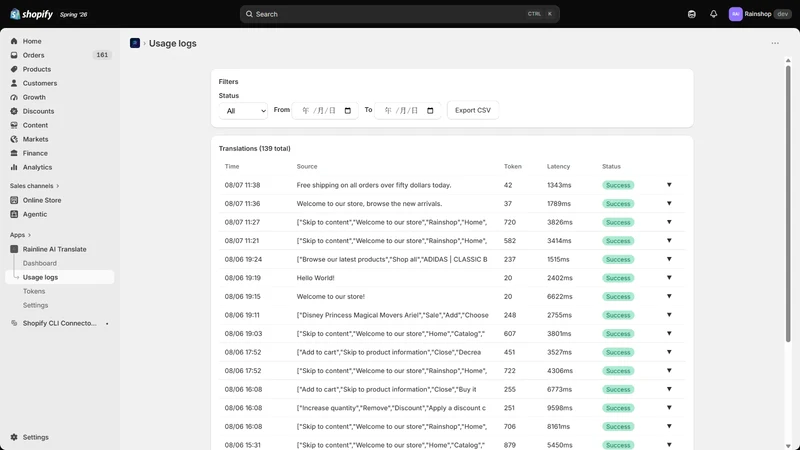Image resolution: width=800 pixels, height=450 pixels.
Task: Click the Latency column header
Action: pos(558,166)
